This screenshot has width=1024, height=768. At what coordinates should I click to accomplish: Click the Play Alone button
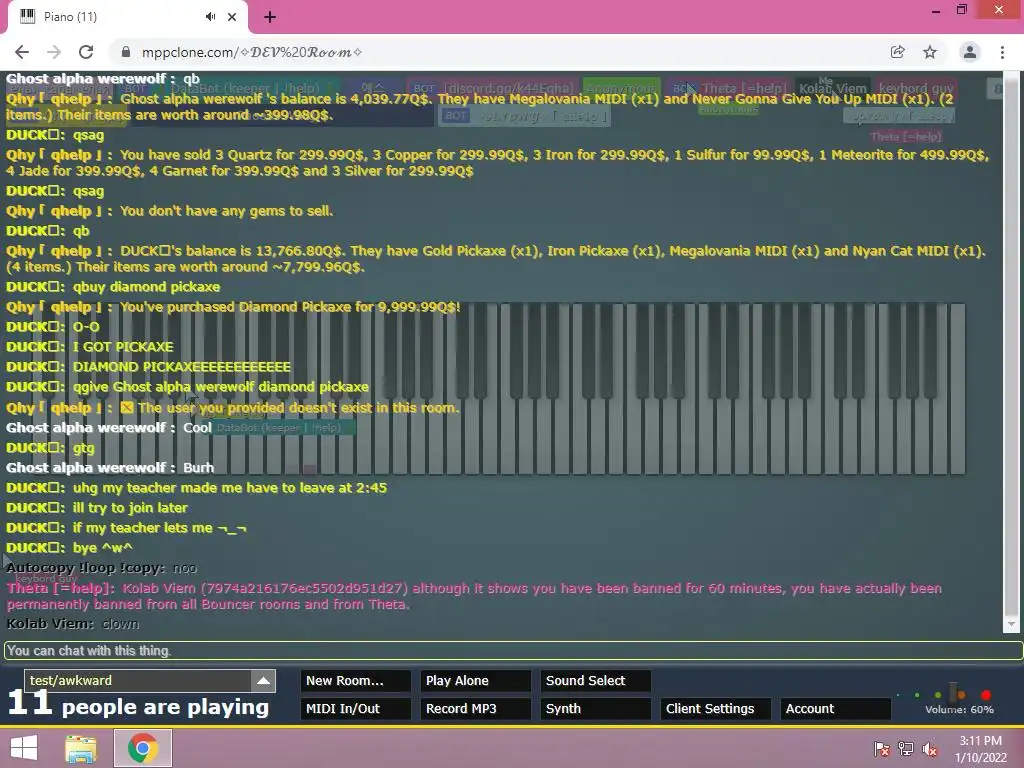click(x=475, y=680)
